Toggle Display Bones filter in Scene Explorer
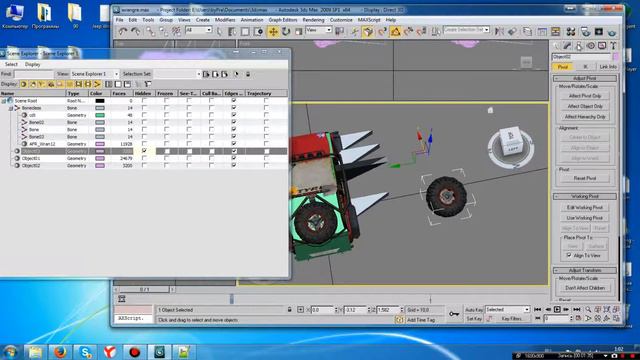 tap(97, 84)
